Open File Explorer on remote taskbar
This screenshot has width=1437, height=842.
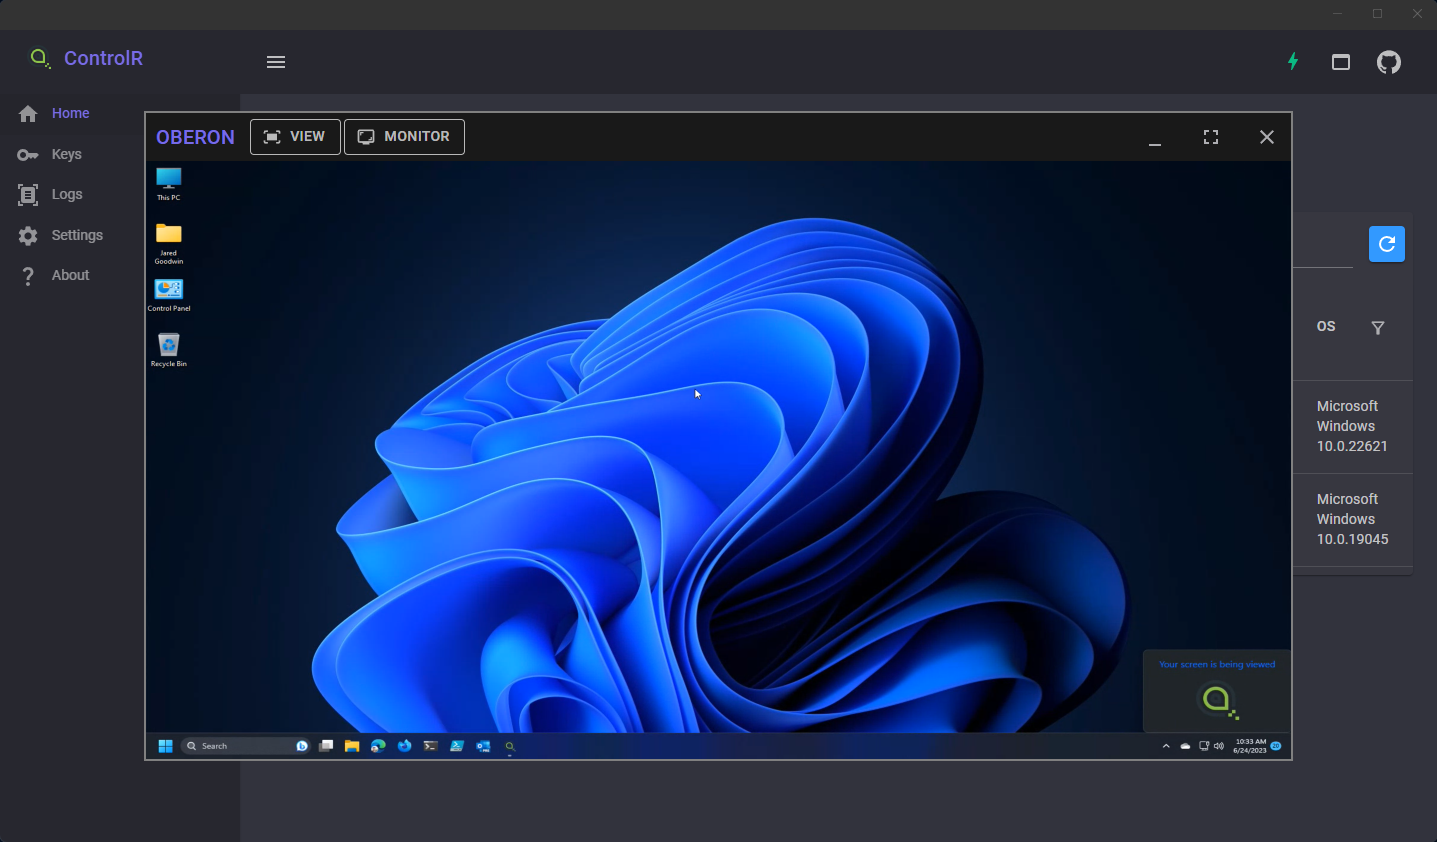(x=352, y=746)
